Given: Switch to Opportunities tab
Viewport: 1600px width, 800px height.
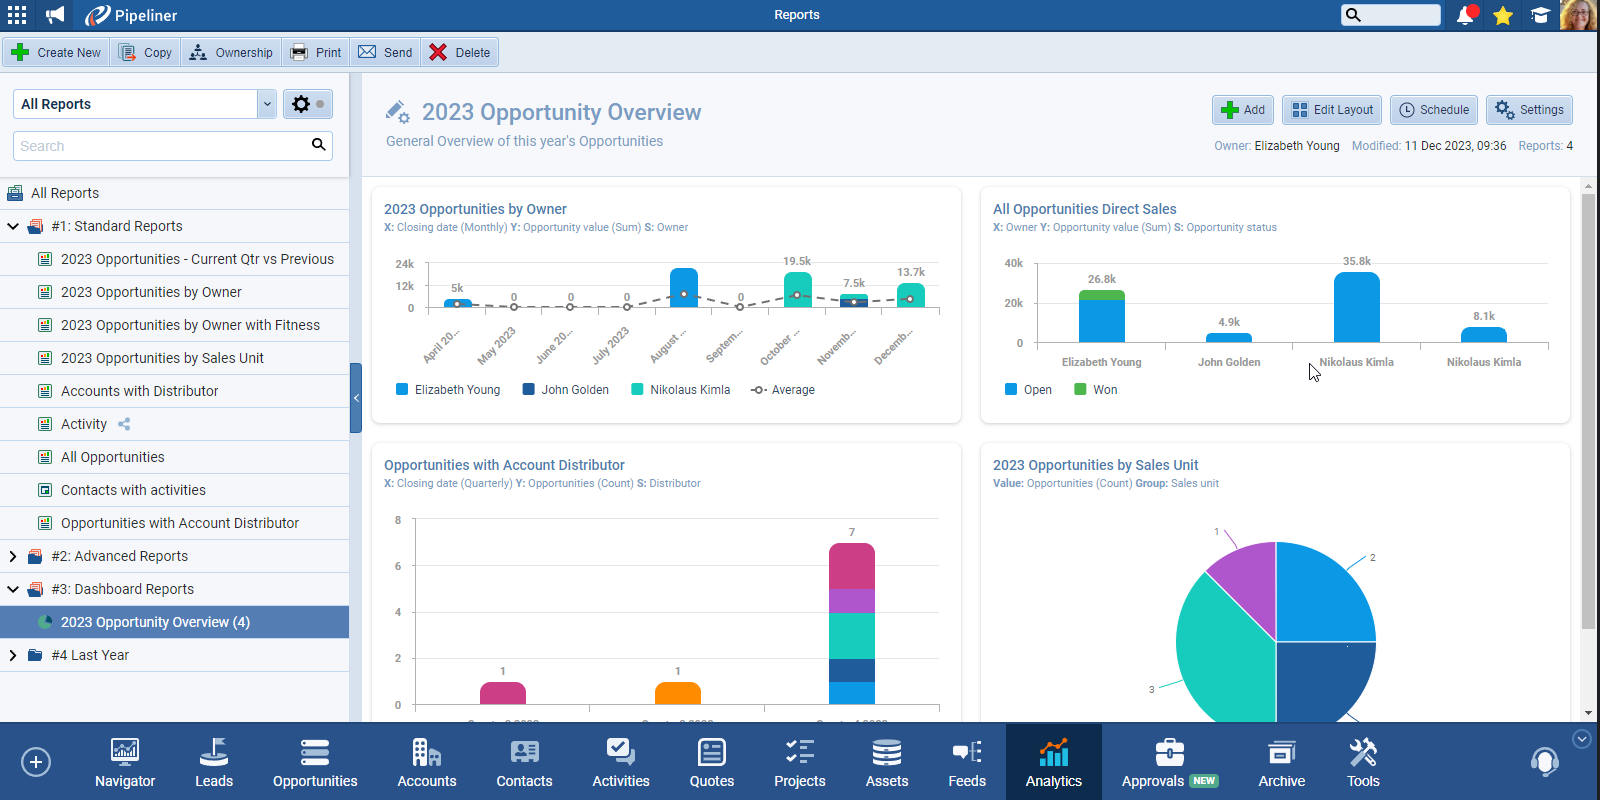Looking at the screenshot, I should (315, 763).
